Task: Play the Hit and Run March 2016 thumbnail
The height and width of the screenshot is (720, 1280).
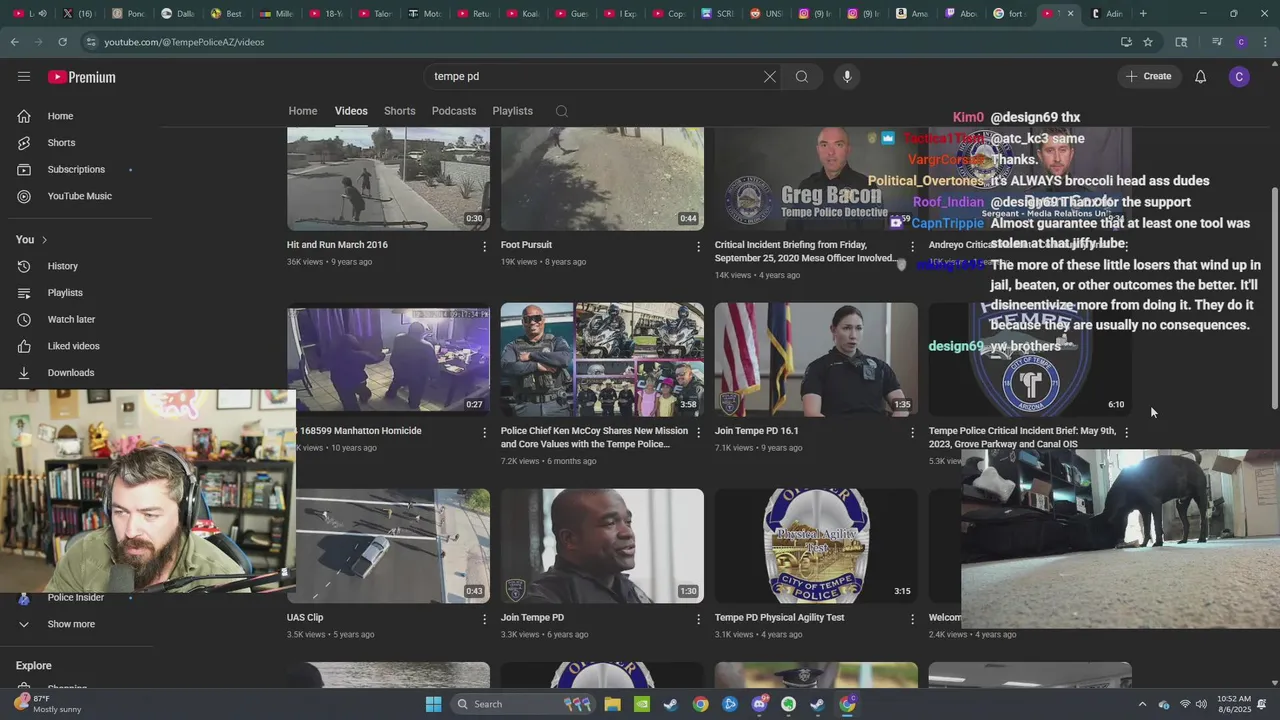Action: coord(388,179)
